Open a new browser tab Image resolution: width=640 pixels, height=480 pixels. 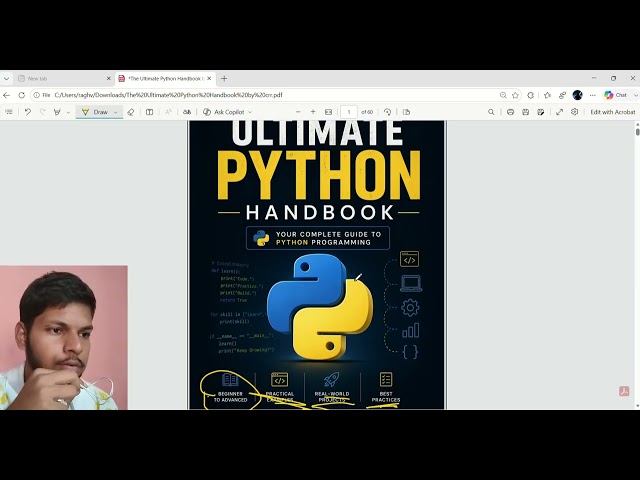pyautogui.click(x=224, y=78)
